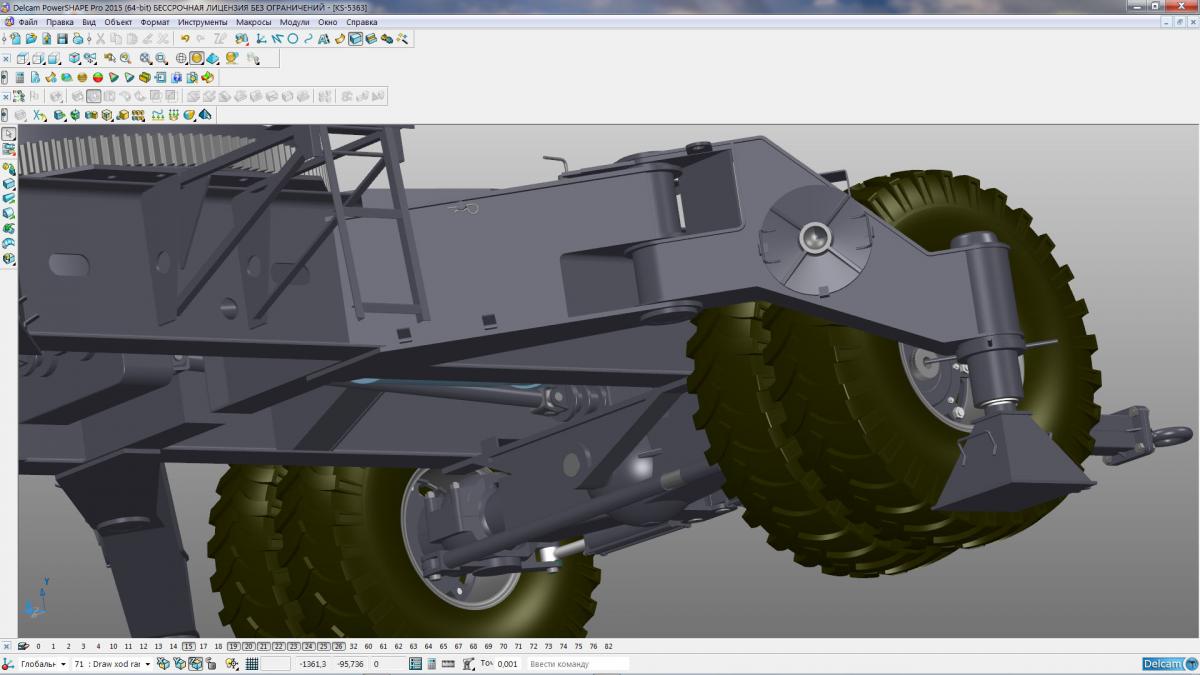Close the fourth toolbar with its X button
1200x675 pixels.
tap(6, 96)
